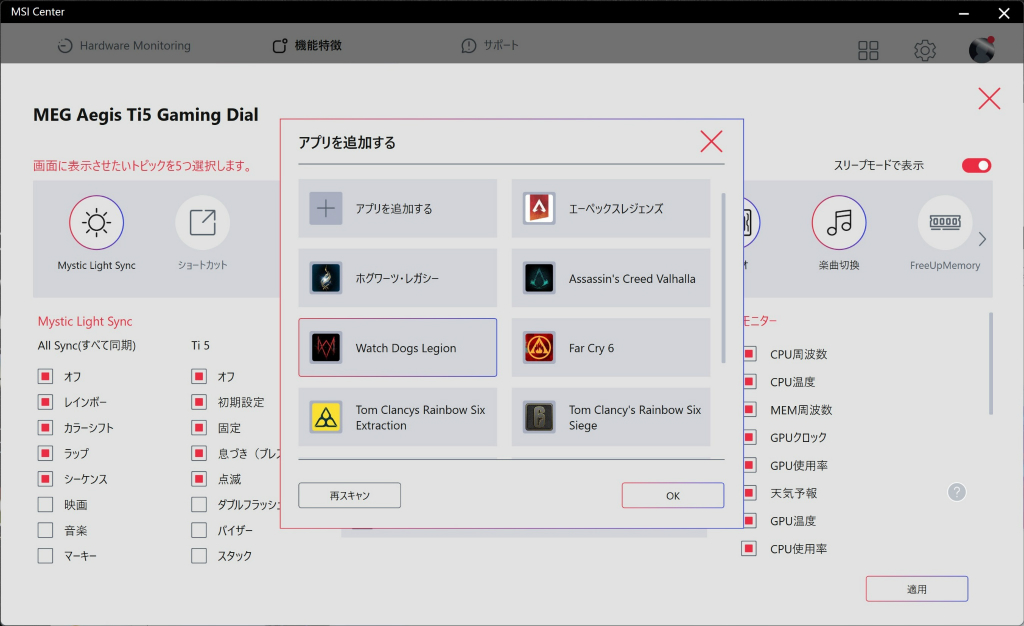Image resolution: width=1024 pixels, height=626 pixels.
Task: Click the 再スキャン button
Action: [349, 495]
